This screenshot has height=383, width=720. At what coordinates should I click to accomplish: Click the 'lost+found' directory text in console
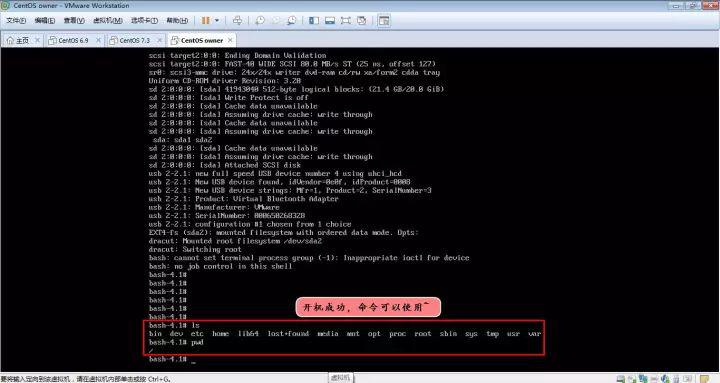(288, 334)
